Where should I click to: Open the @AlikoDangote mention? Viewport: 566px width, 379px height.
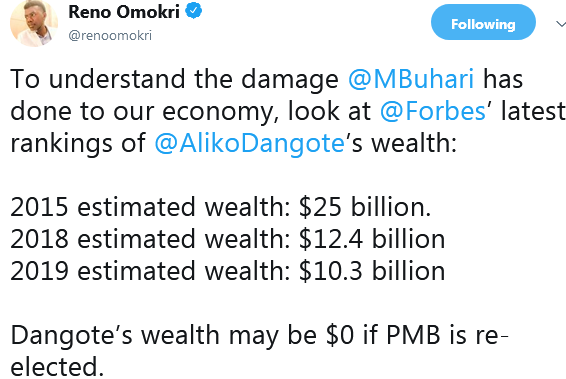(249, 143)
